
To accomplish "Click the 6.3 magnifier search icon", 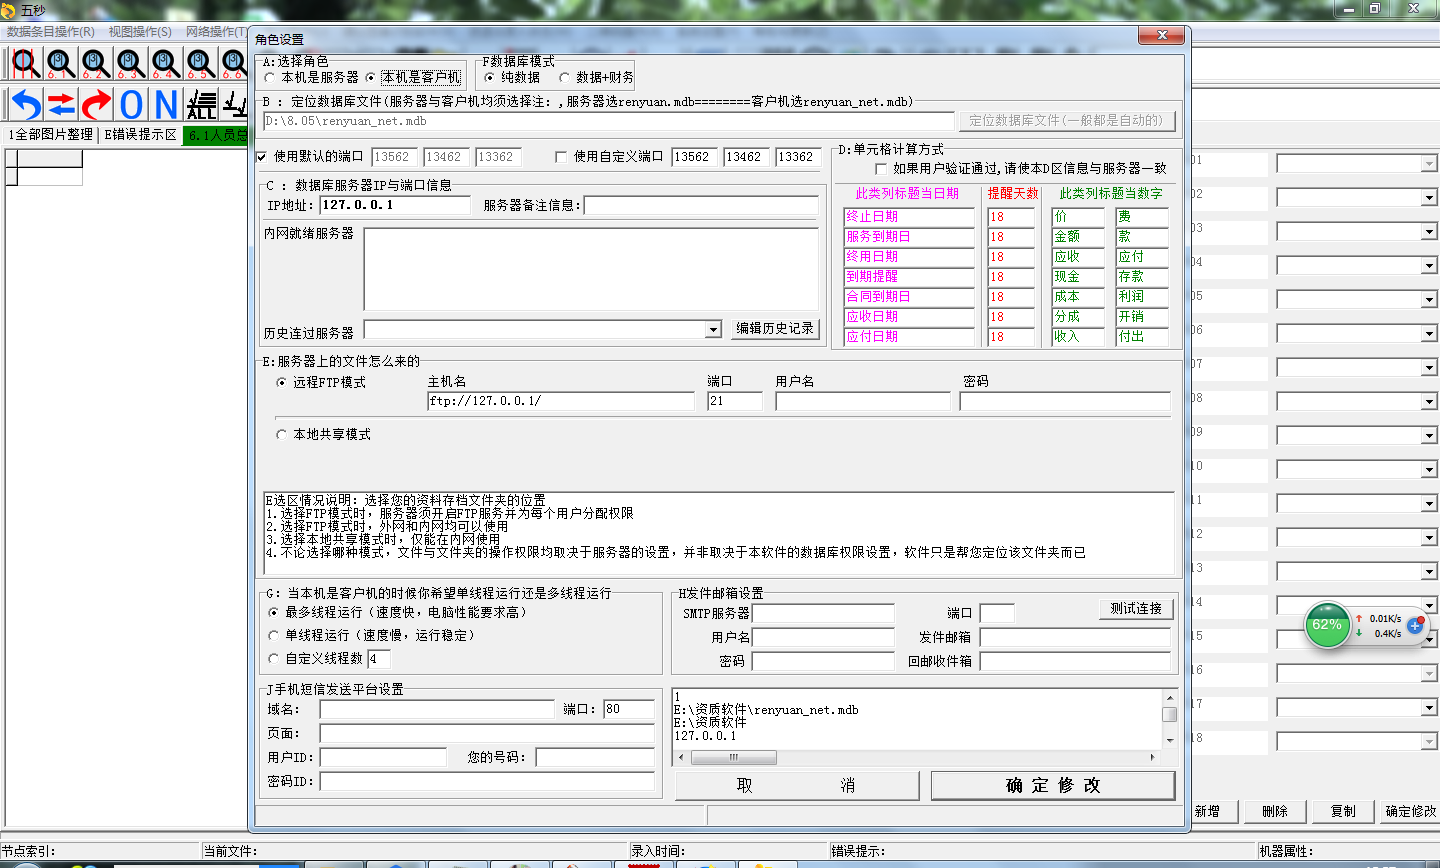I will pyautogui.click(x=130, y=64).
